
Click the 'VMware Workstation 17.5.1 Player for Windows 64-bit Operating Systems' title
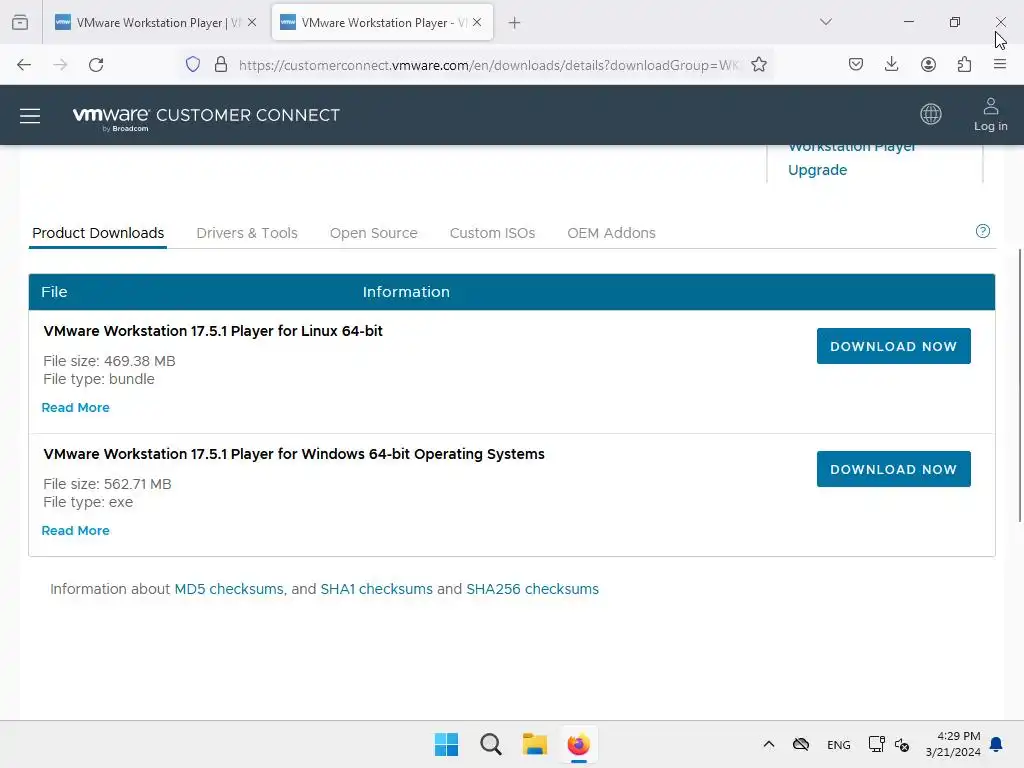pyautogui.click(x=294, y=454)
